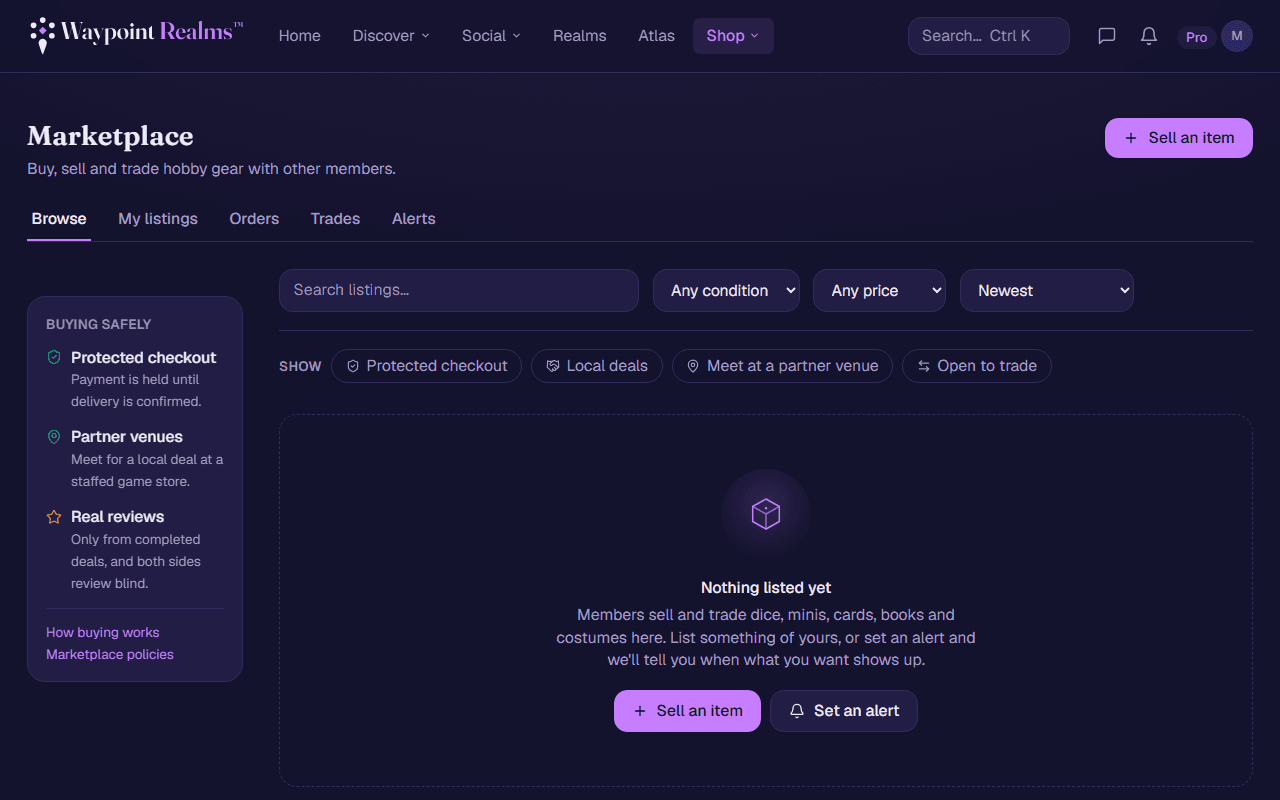1280x800 pixels.
Task: Open the Marketplace policies link
Action: coord(110,654)
